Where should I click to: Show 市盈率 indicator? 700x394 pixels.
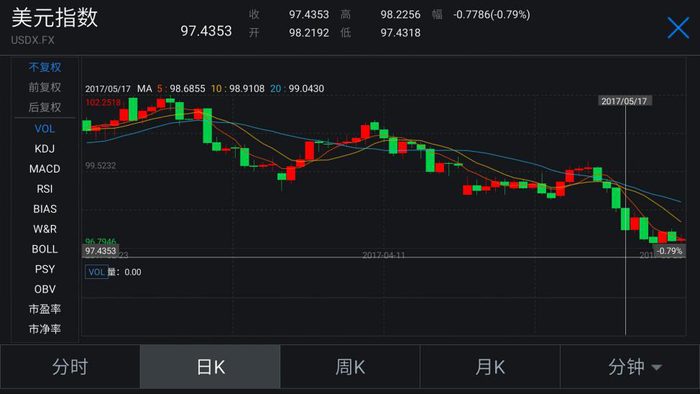tap(45, 309)
